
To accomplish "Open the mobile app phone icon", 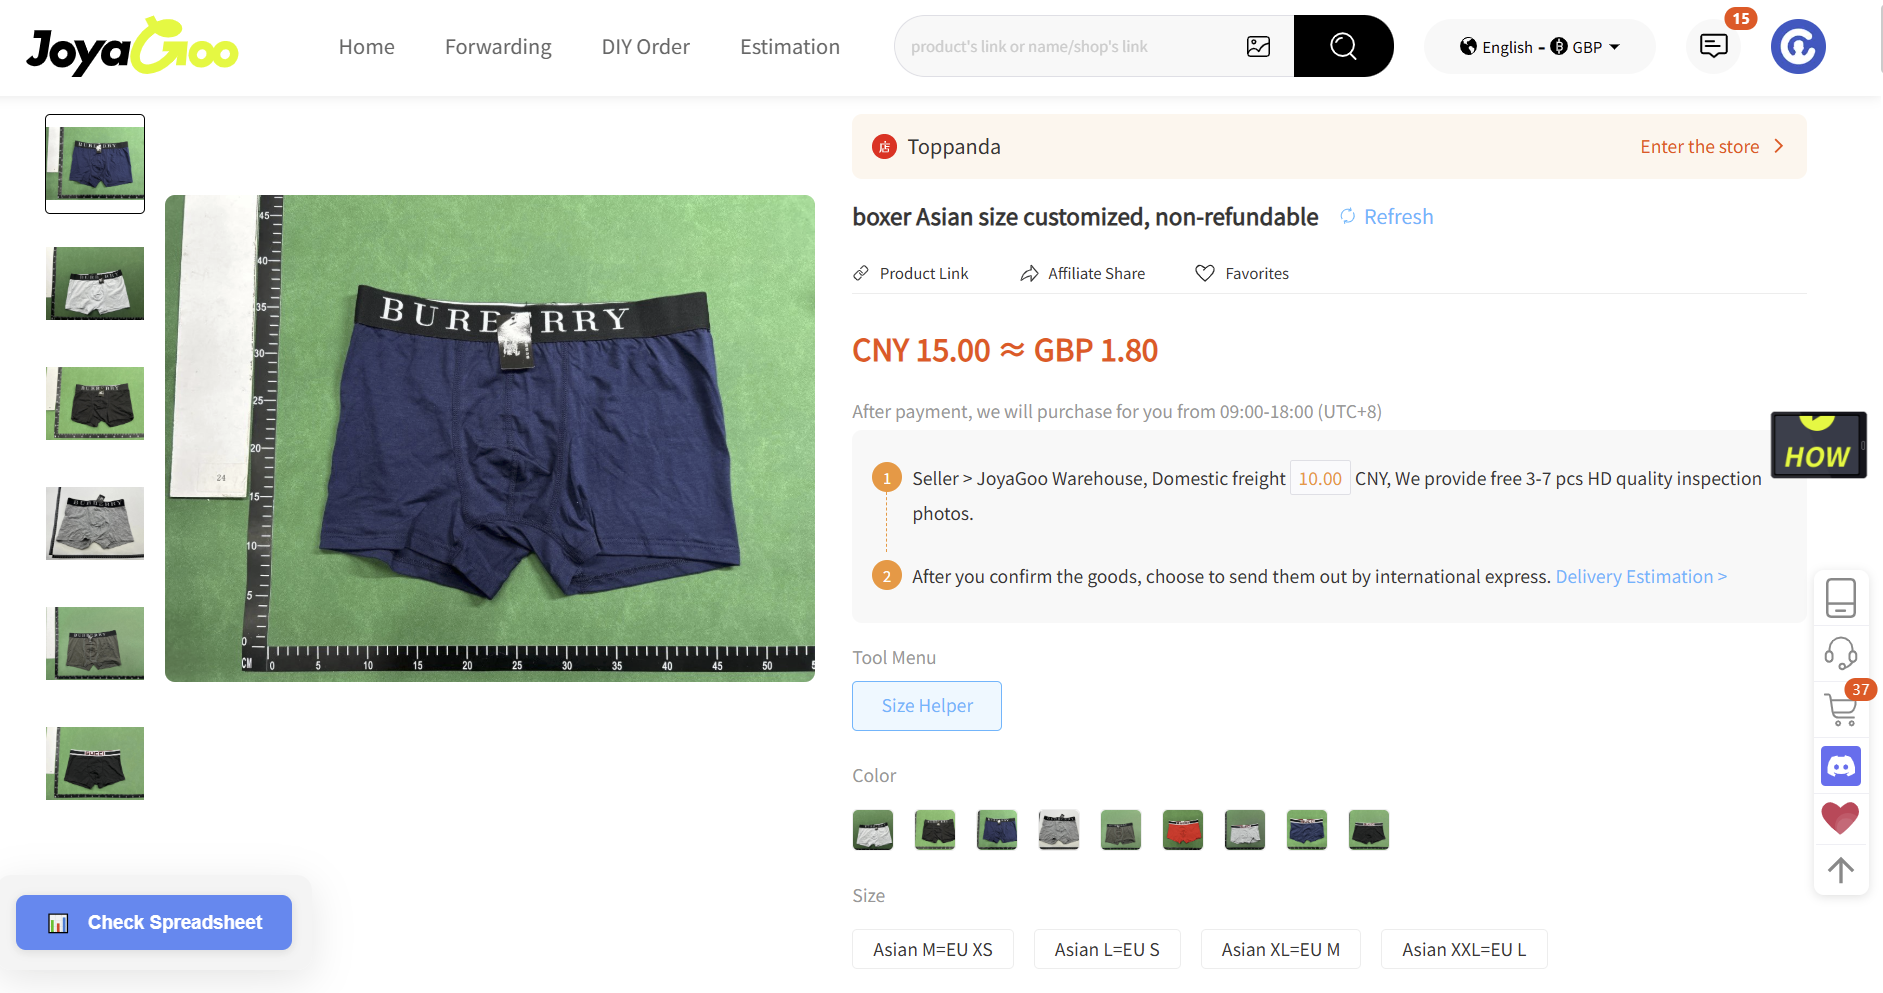I will pyautogui.click(x=1841, y=598).
